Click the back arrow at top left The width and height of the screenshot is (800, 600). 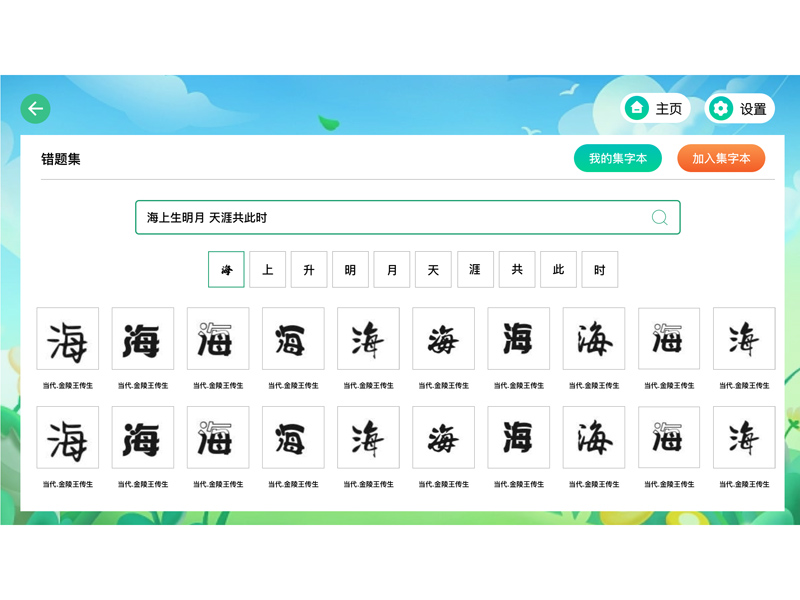coord(35,107)
